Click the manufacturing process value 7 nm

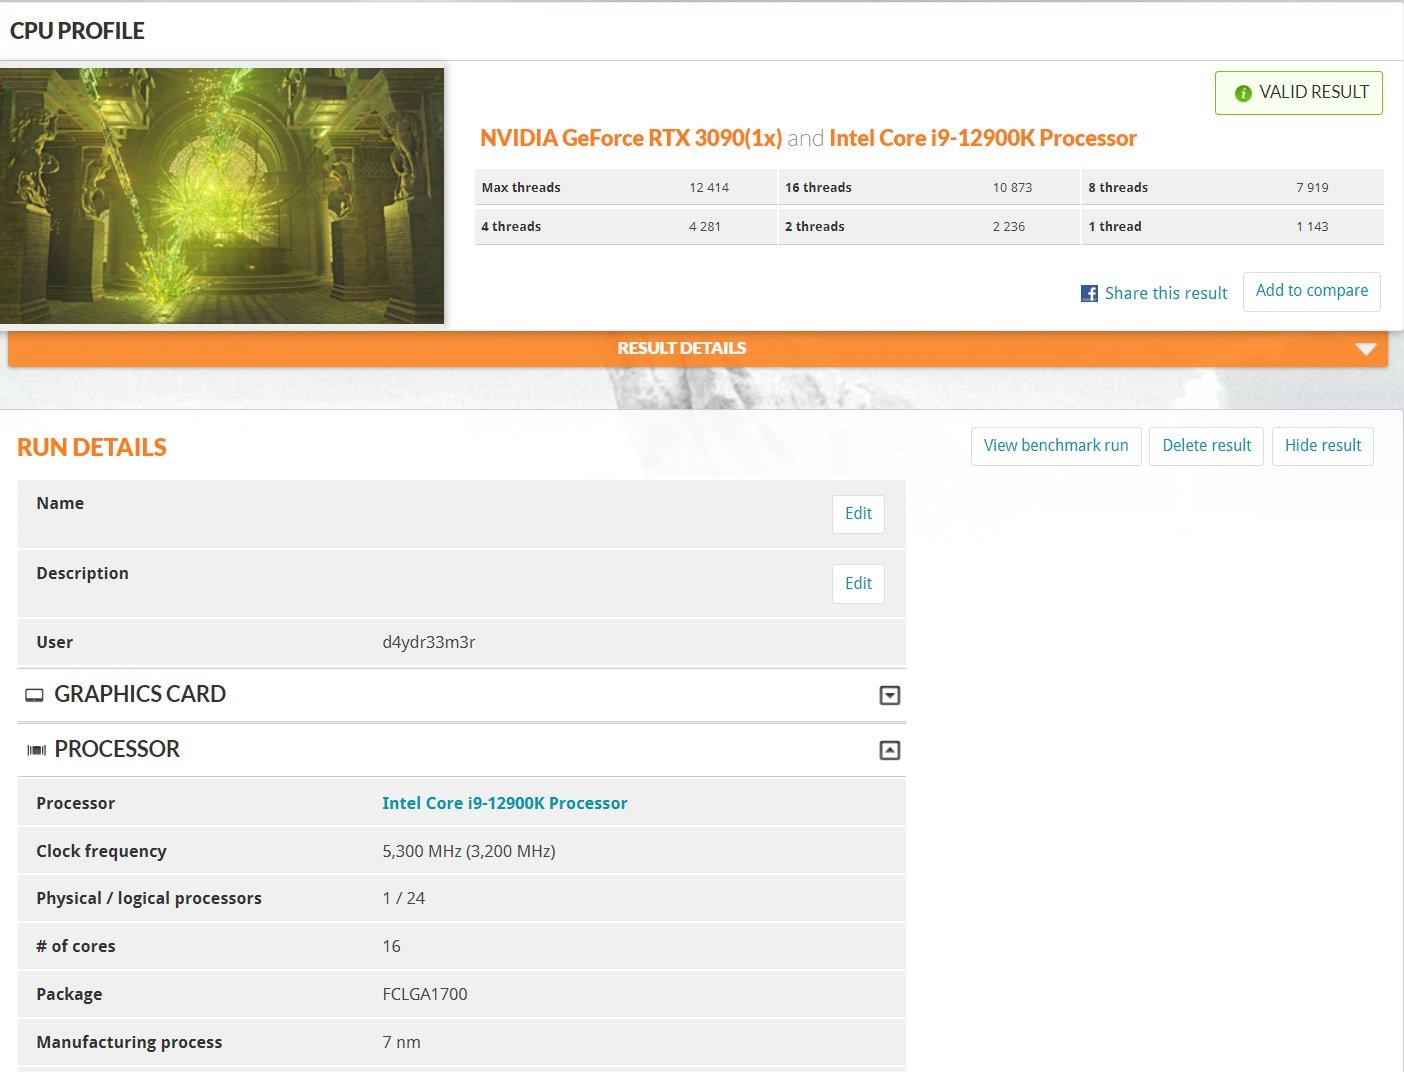tap(401, 1042)
